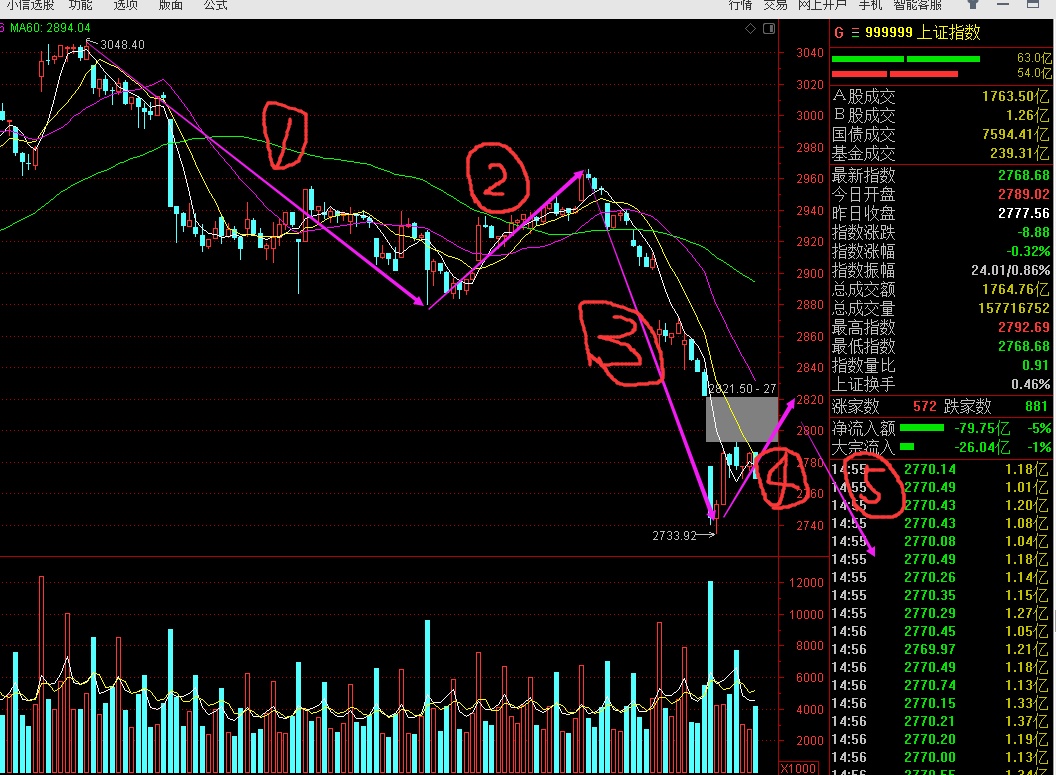Click the green list icon beside 999999
The height and width of the screenshot is (775, 1056).
855,33
